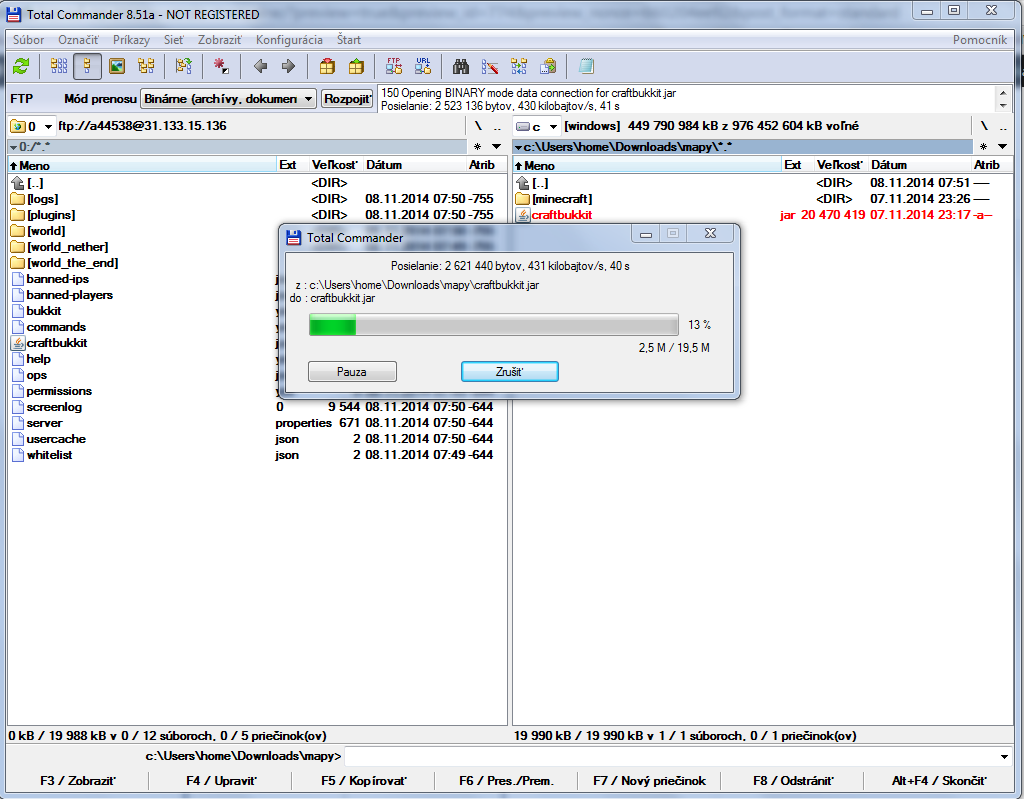Open the Označiť menu
Image resolution: width=1024 pixels, height=799 pixels.
pos(78,40)
